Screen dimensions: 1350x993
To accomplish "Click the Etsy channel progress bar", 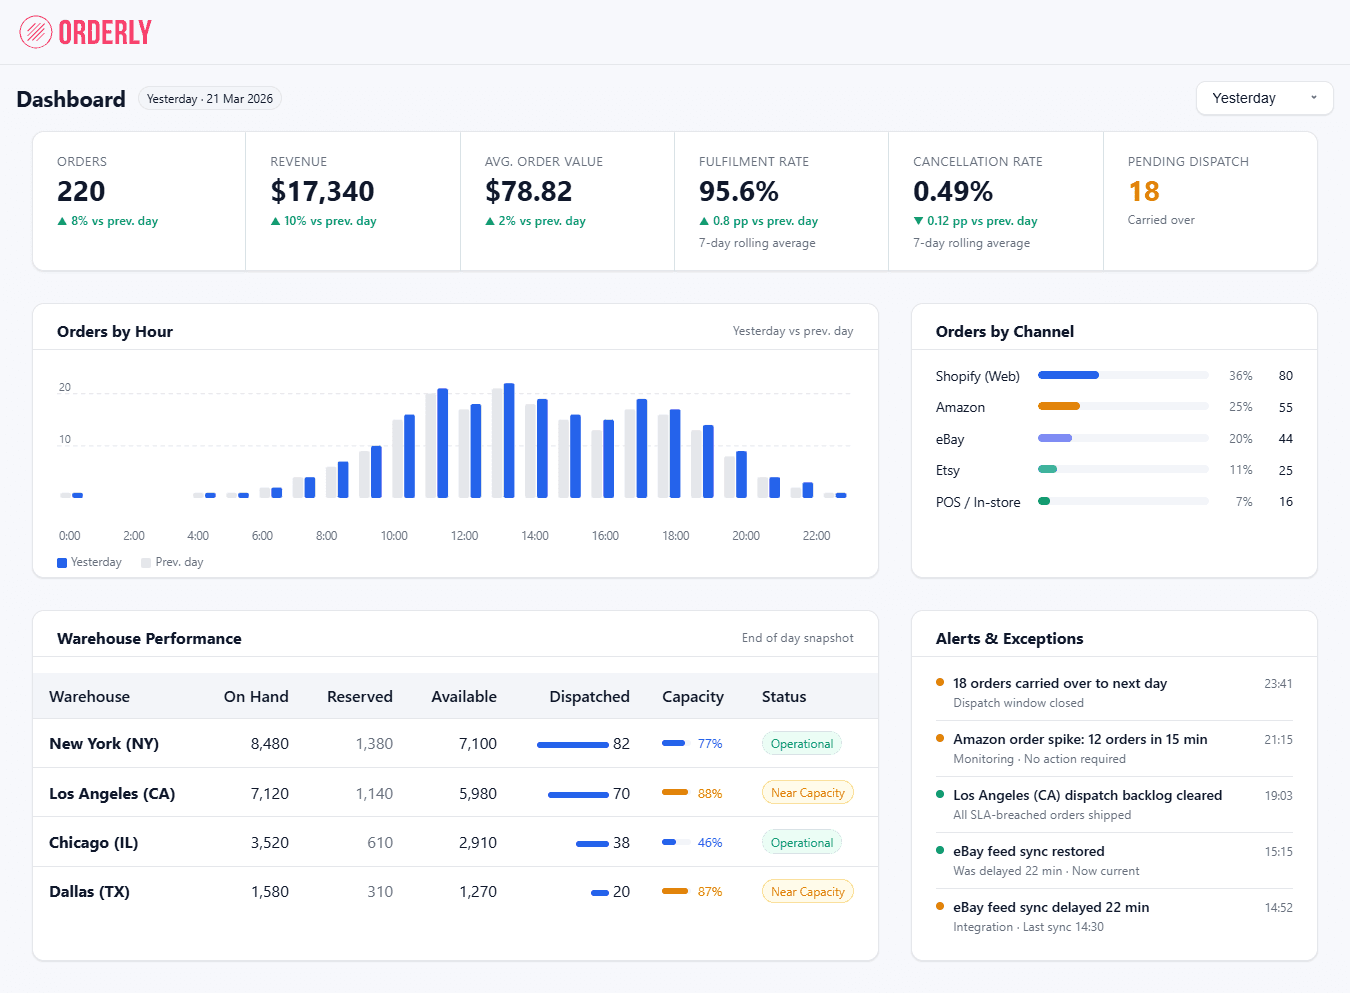I will click(x=1123, y=469).
